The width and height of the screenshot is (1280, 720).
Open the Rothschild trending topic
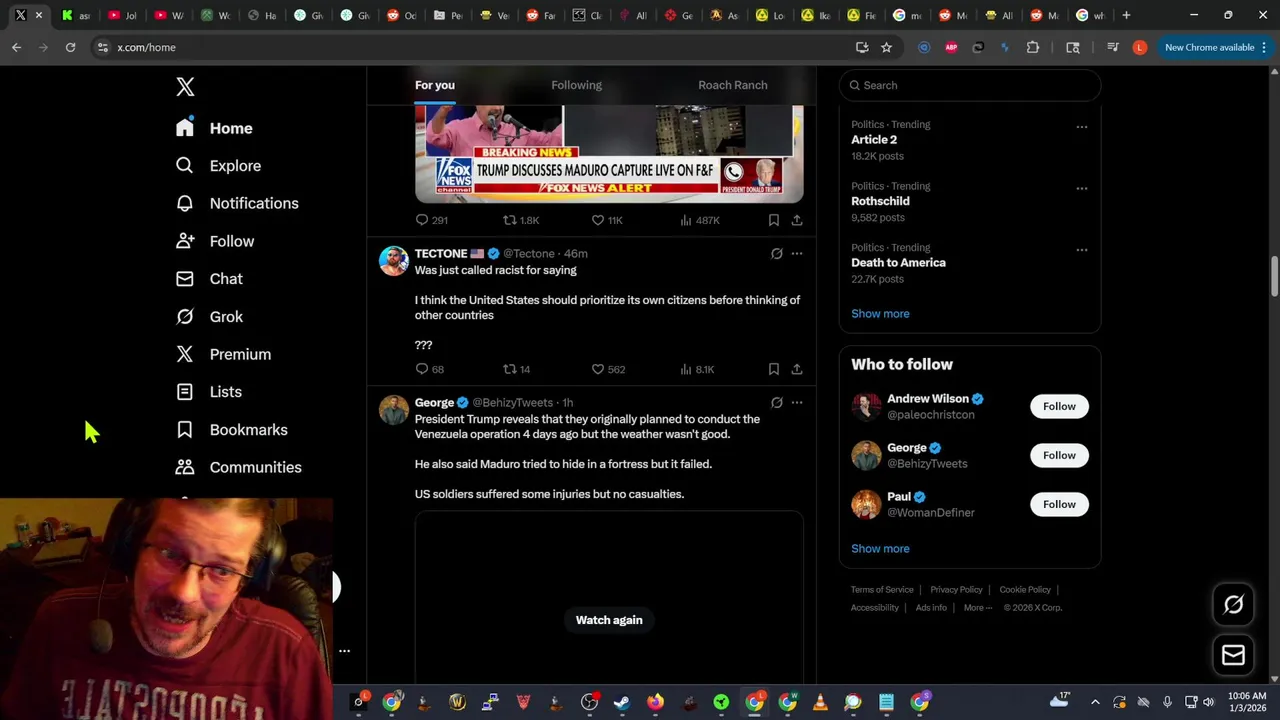pos(880,201)
